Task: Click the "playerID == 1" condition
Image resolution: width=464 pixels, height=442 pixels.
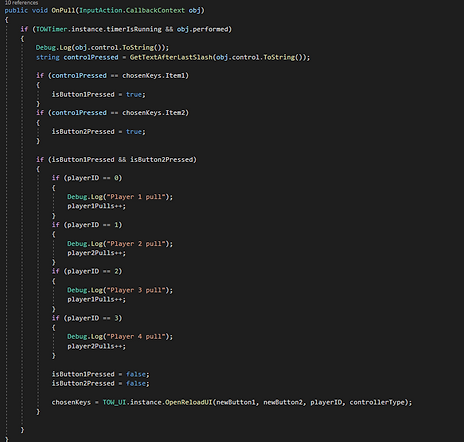Action: point(93,225)
